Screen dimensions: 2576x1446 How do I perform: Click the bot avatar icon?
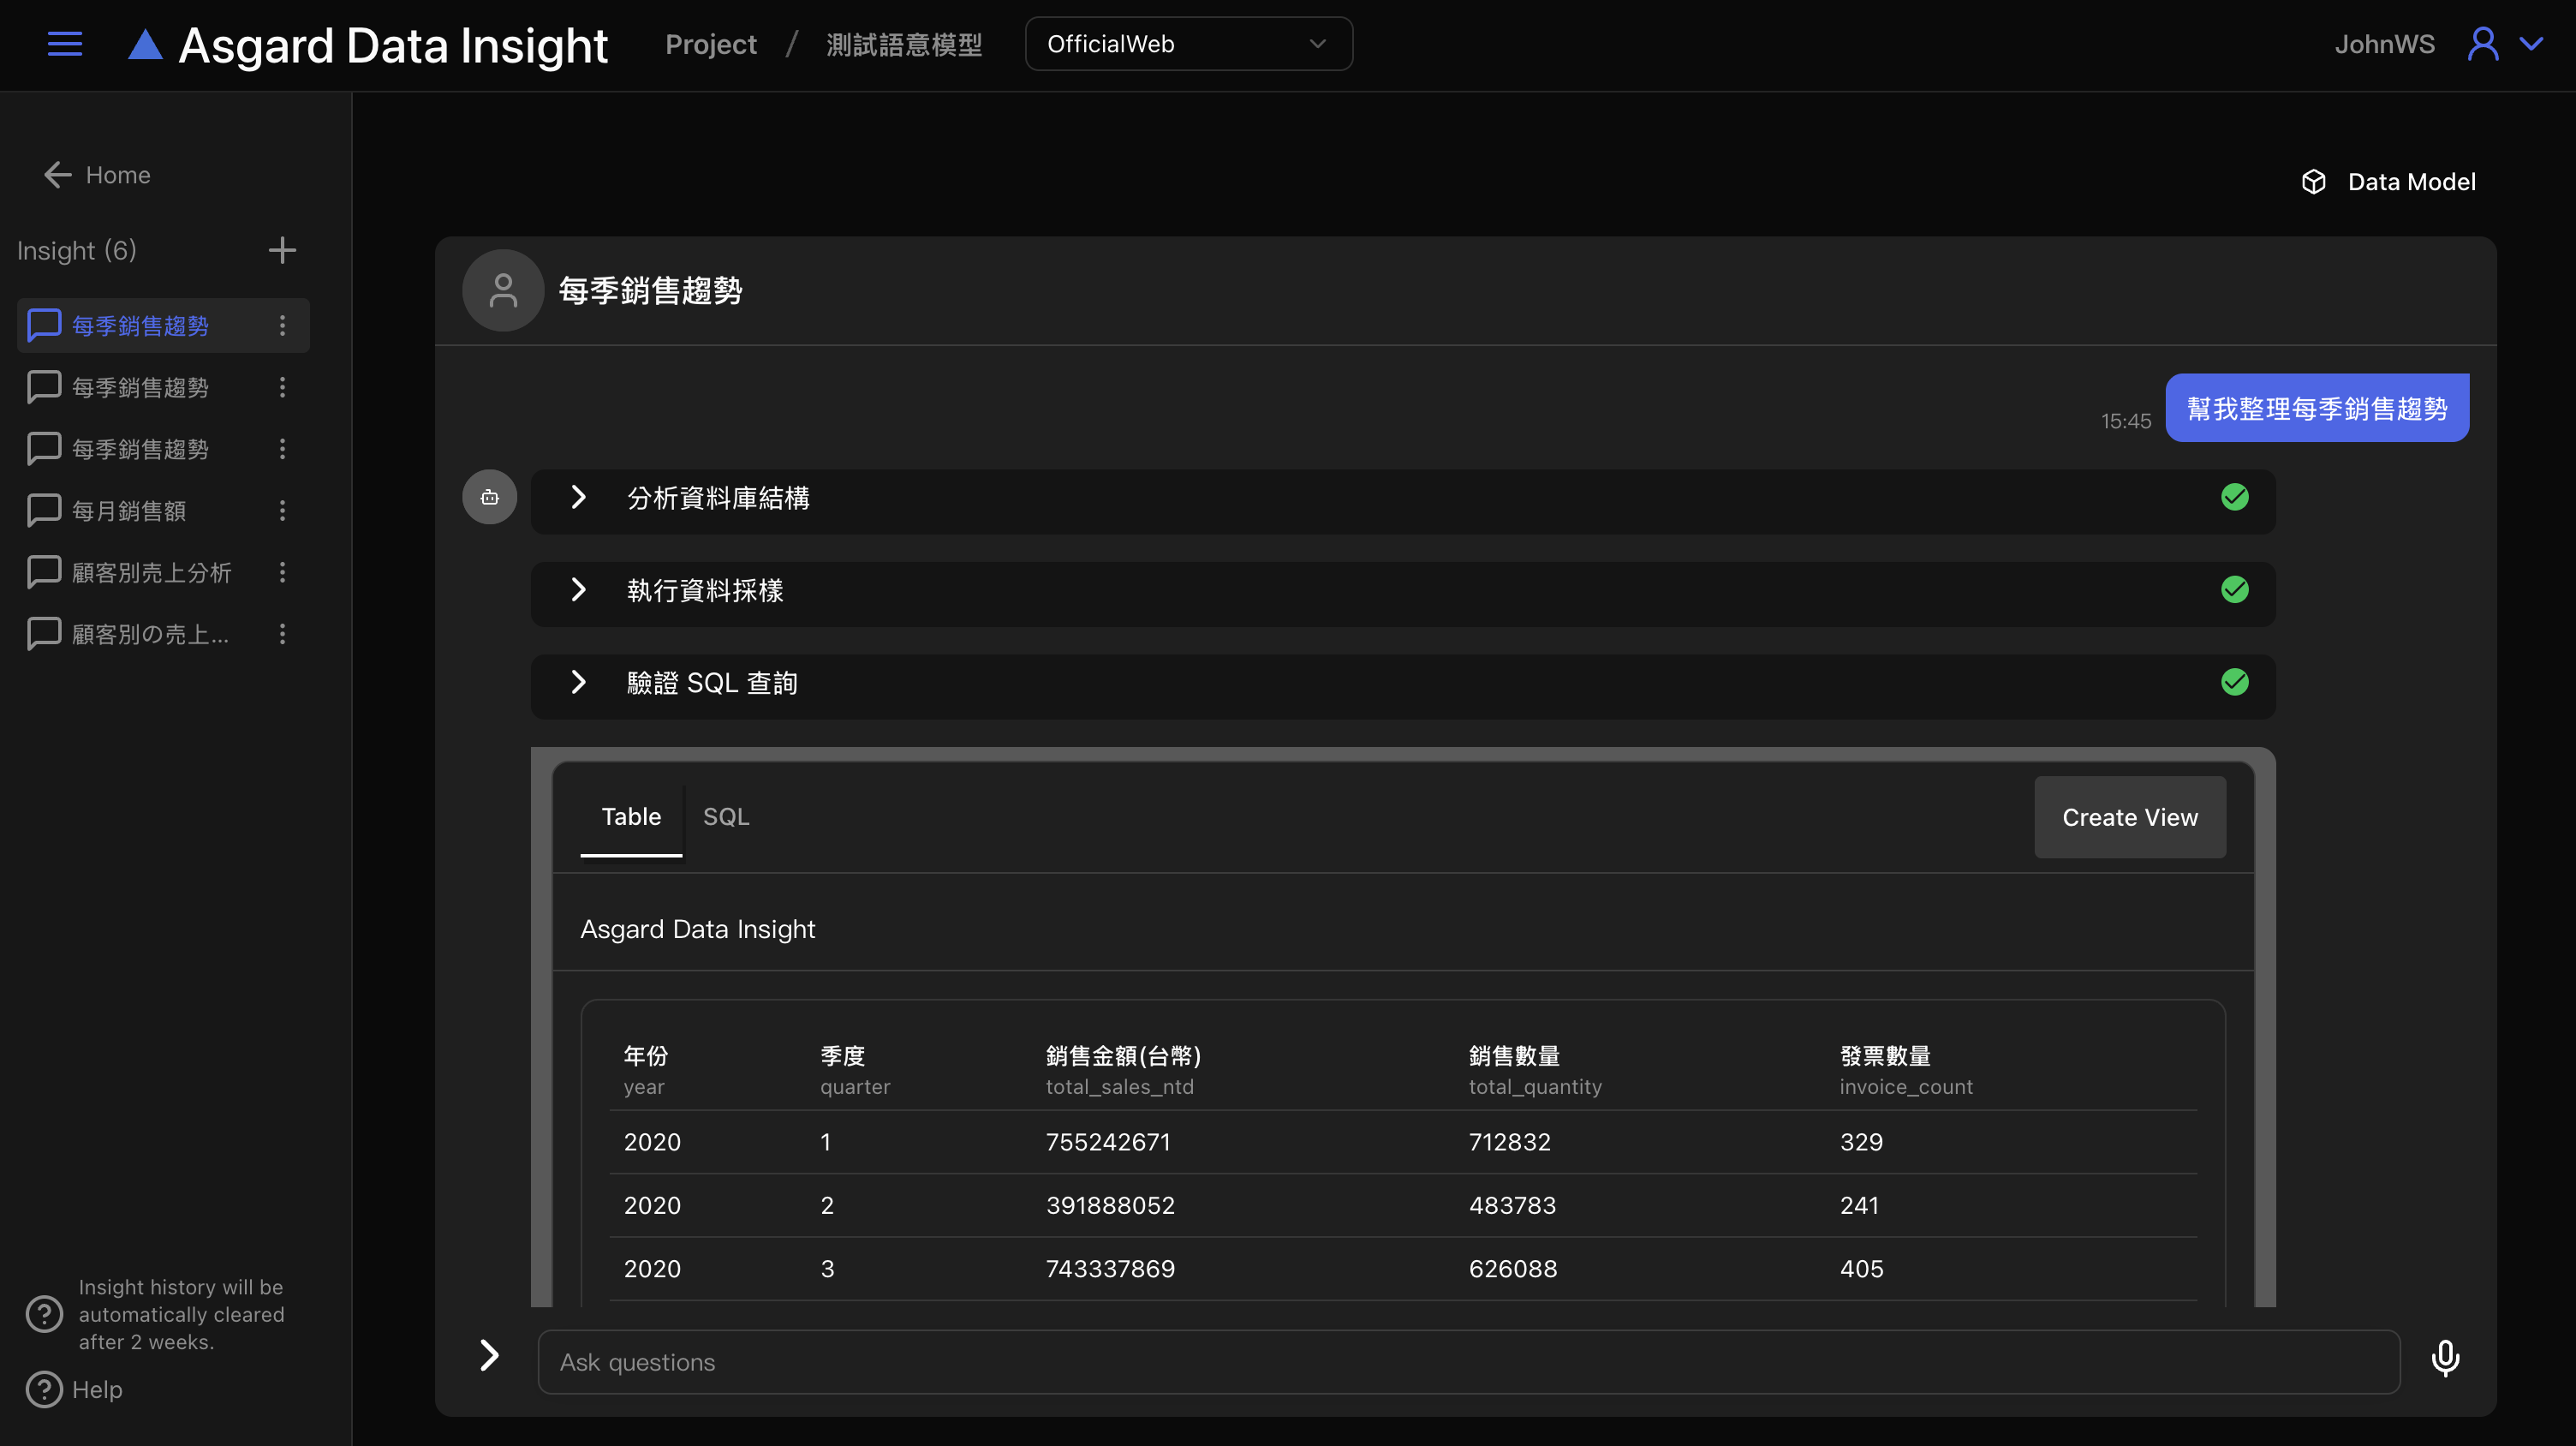[x=489, y=497]
